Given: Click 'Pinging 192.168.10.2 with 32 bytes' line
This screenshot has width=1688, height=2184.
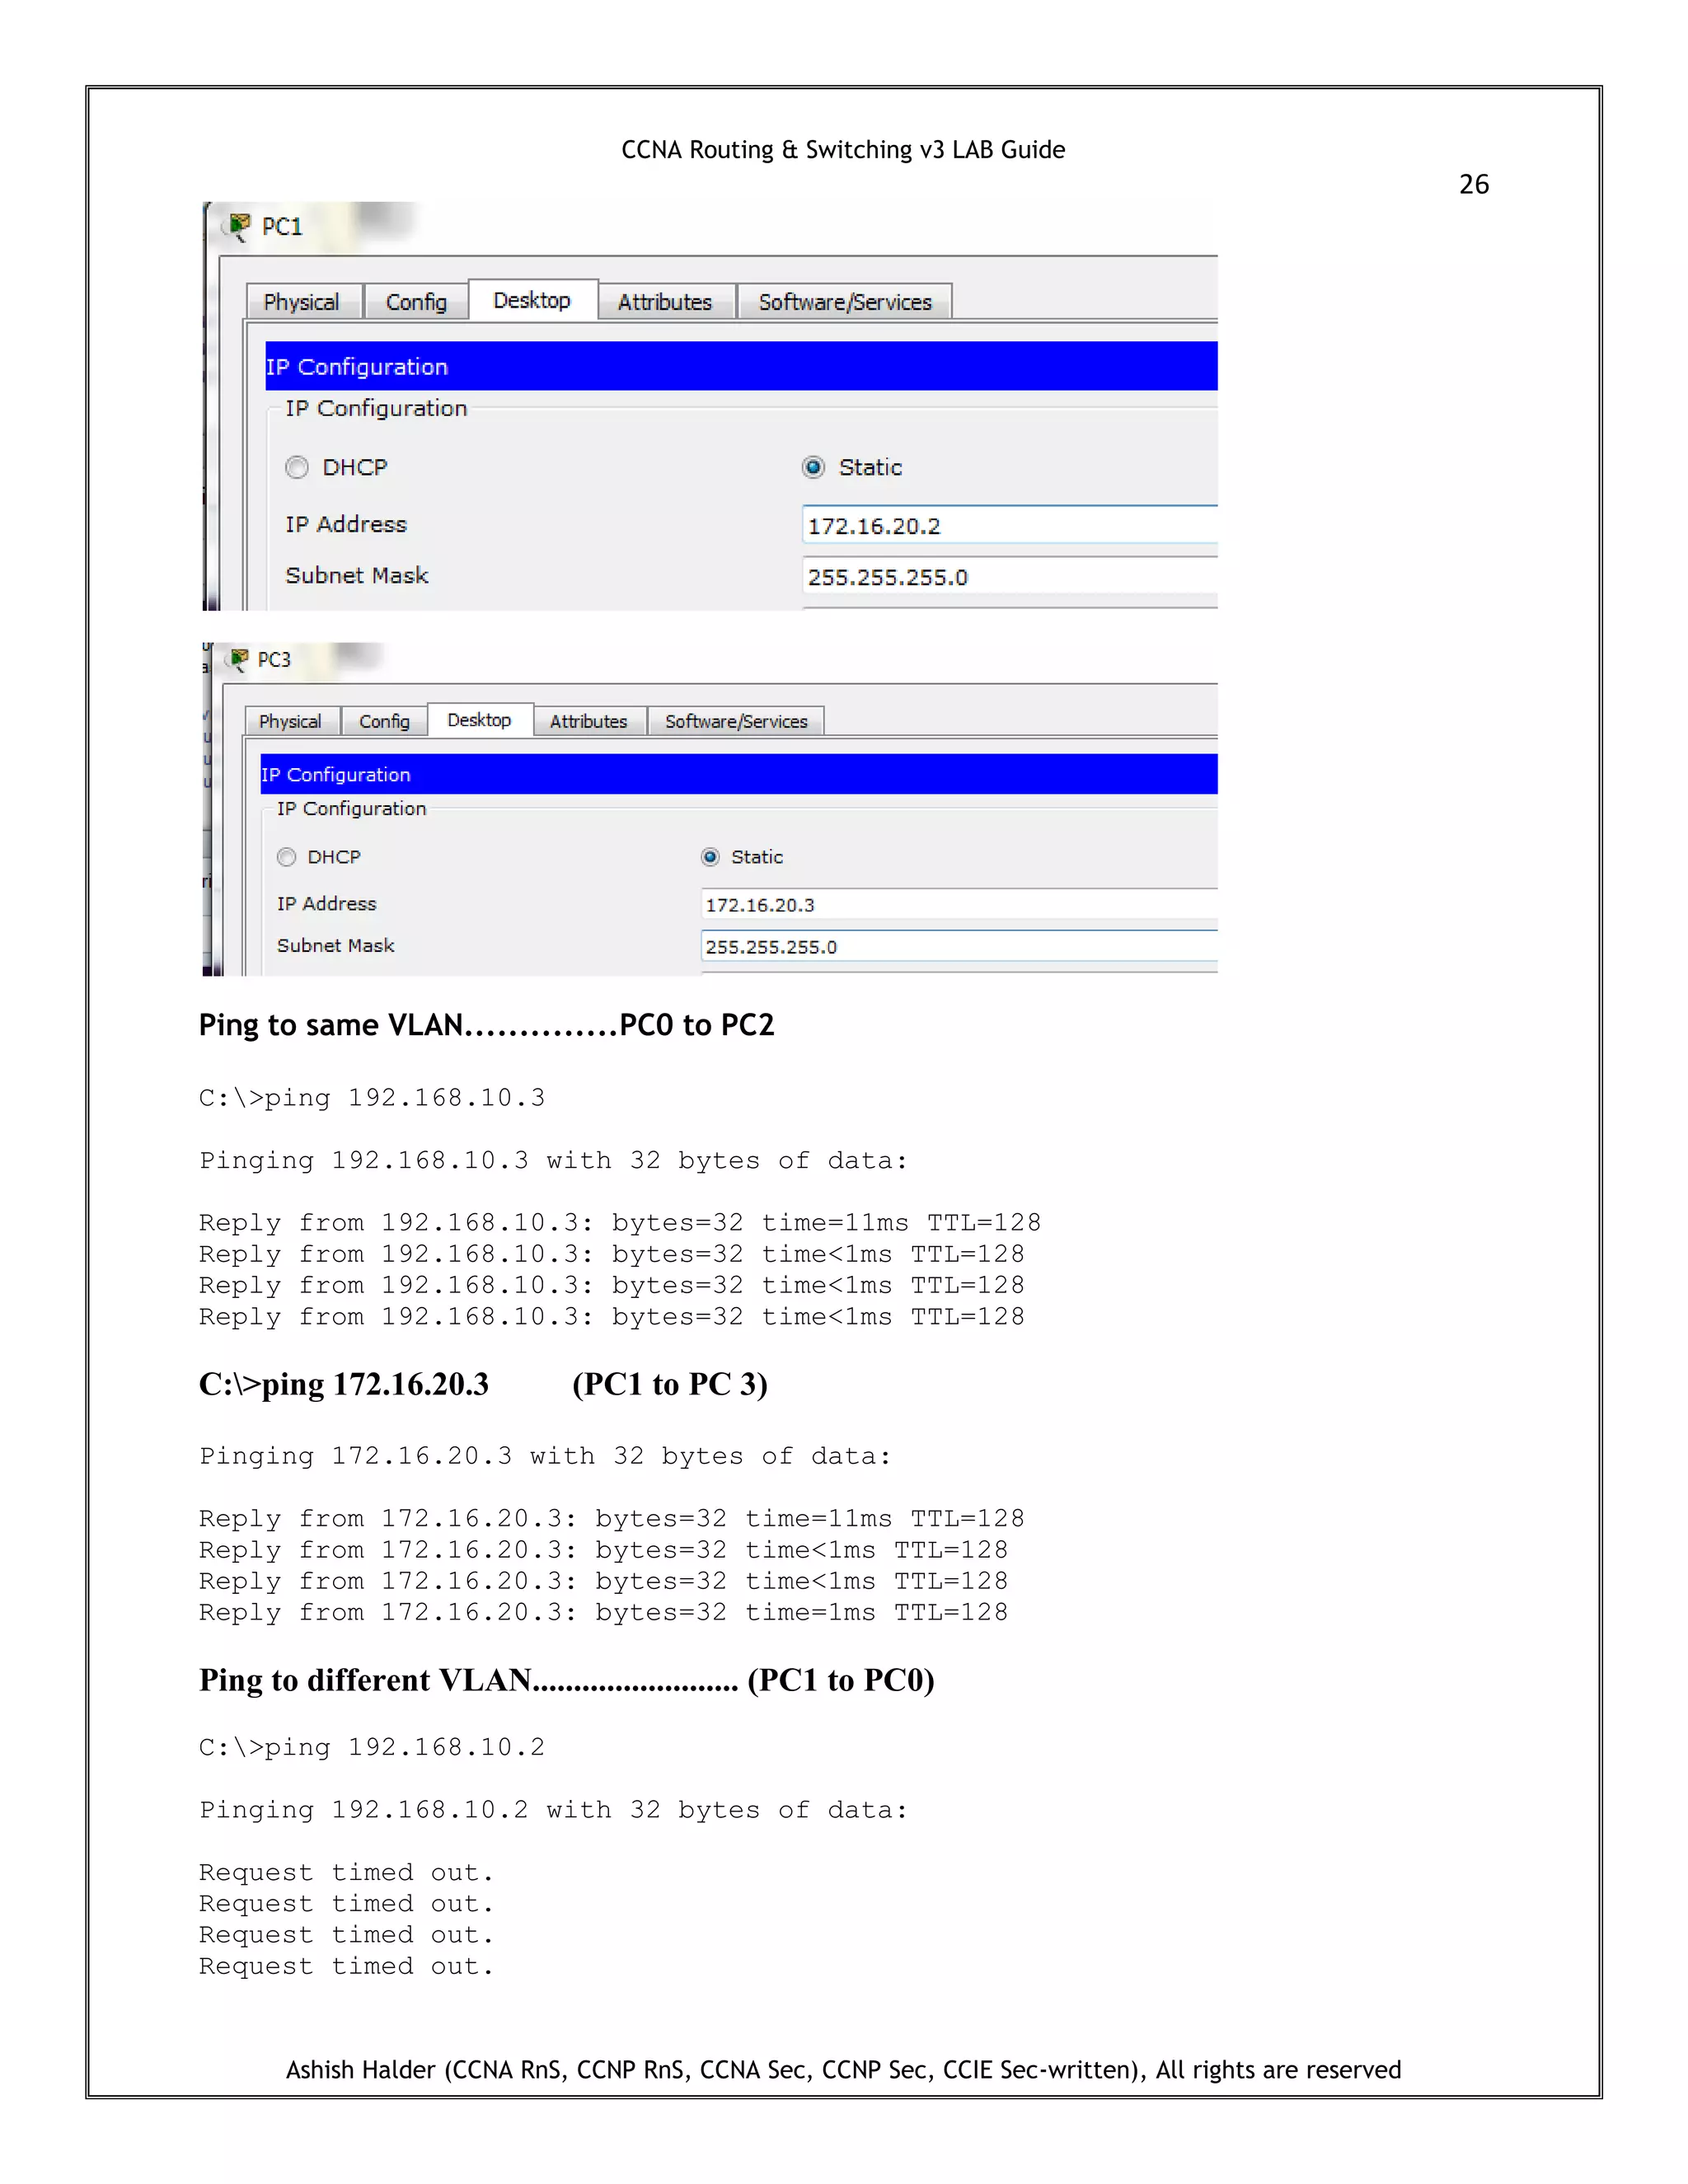Looking at the screenshot, I should pyautogui.click(x=553, y=1811).
